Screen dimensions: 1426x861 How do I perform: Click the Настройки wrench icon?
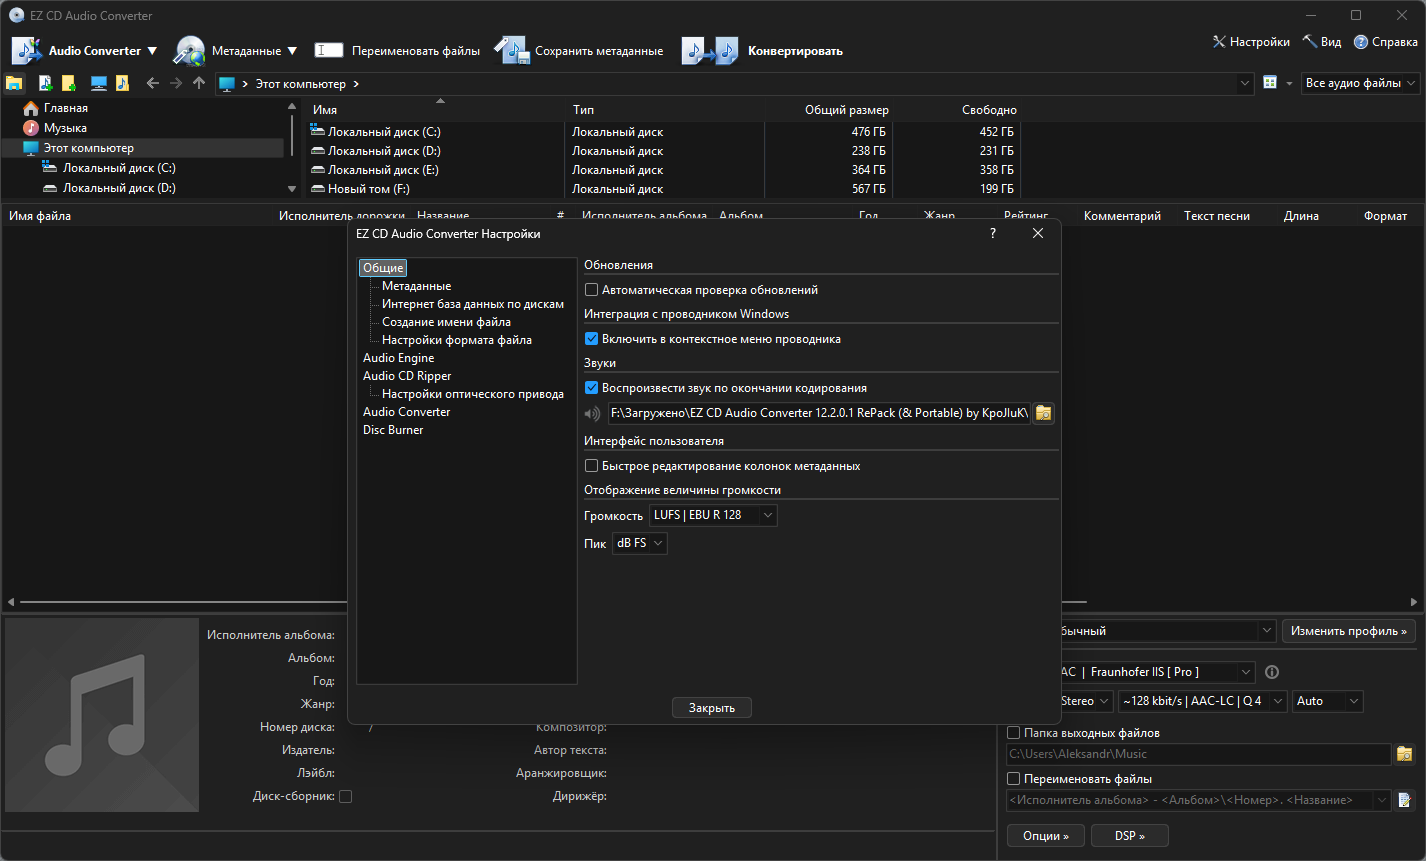point(1219,42)
